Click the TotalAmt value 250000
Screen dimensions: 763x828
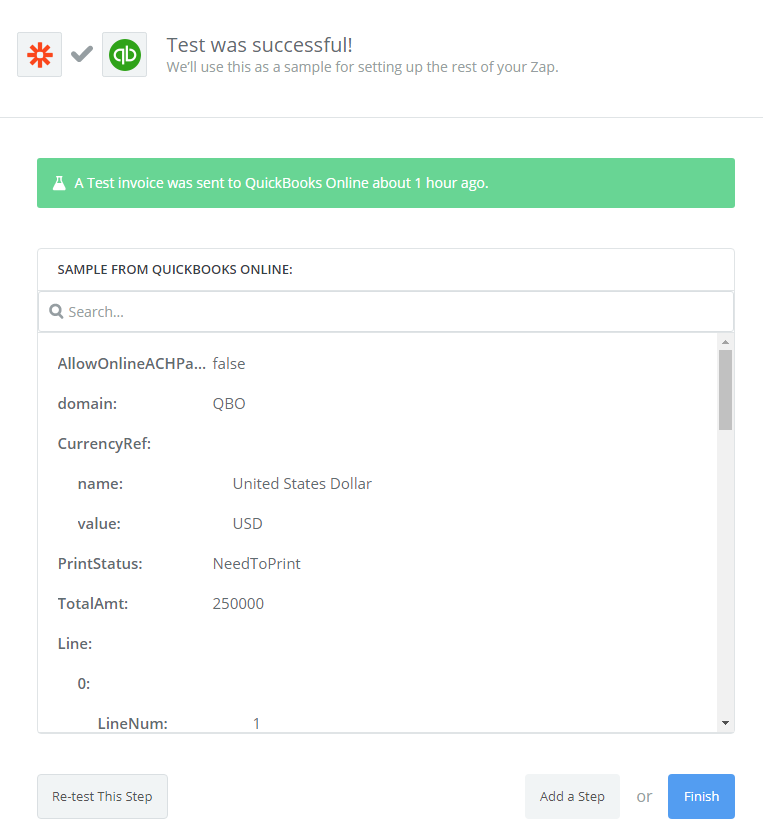238,604
